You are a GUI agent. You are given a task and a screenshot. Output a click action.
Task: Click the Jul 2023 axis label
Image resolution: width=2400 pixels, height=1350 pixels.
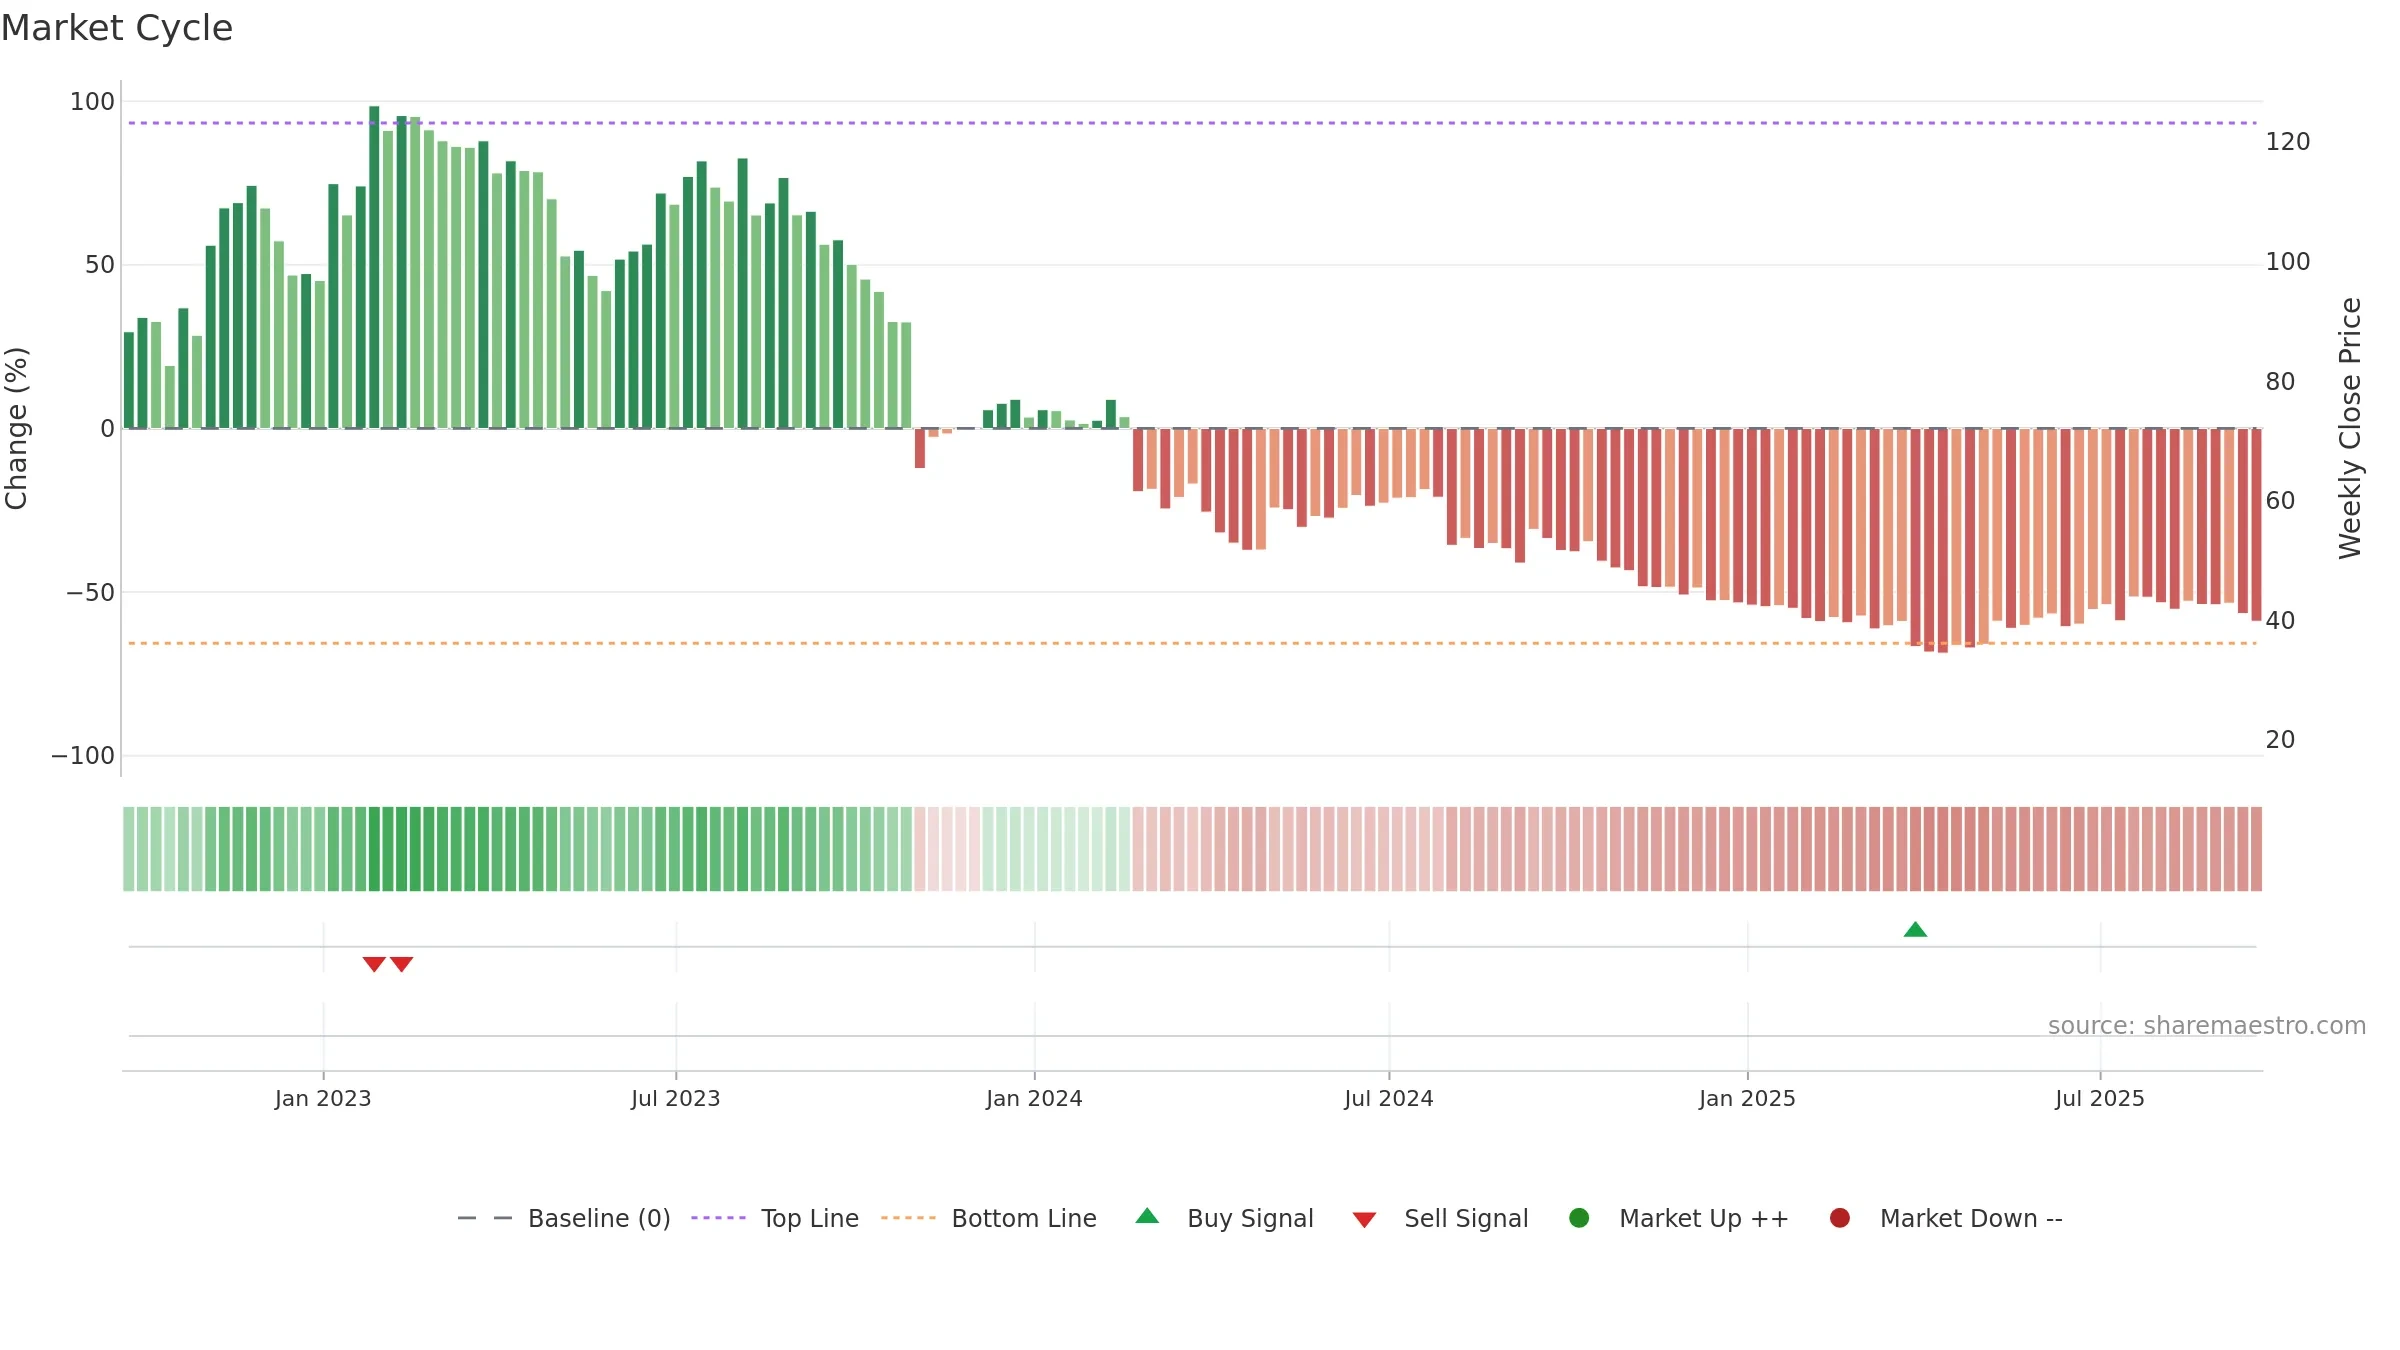(x=676, y=1099)
